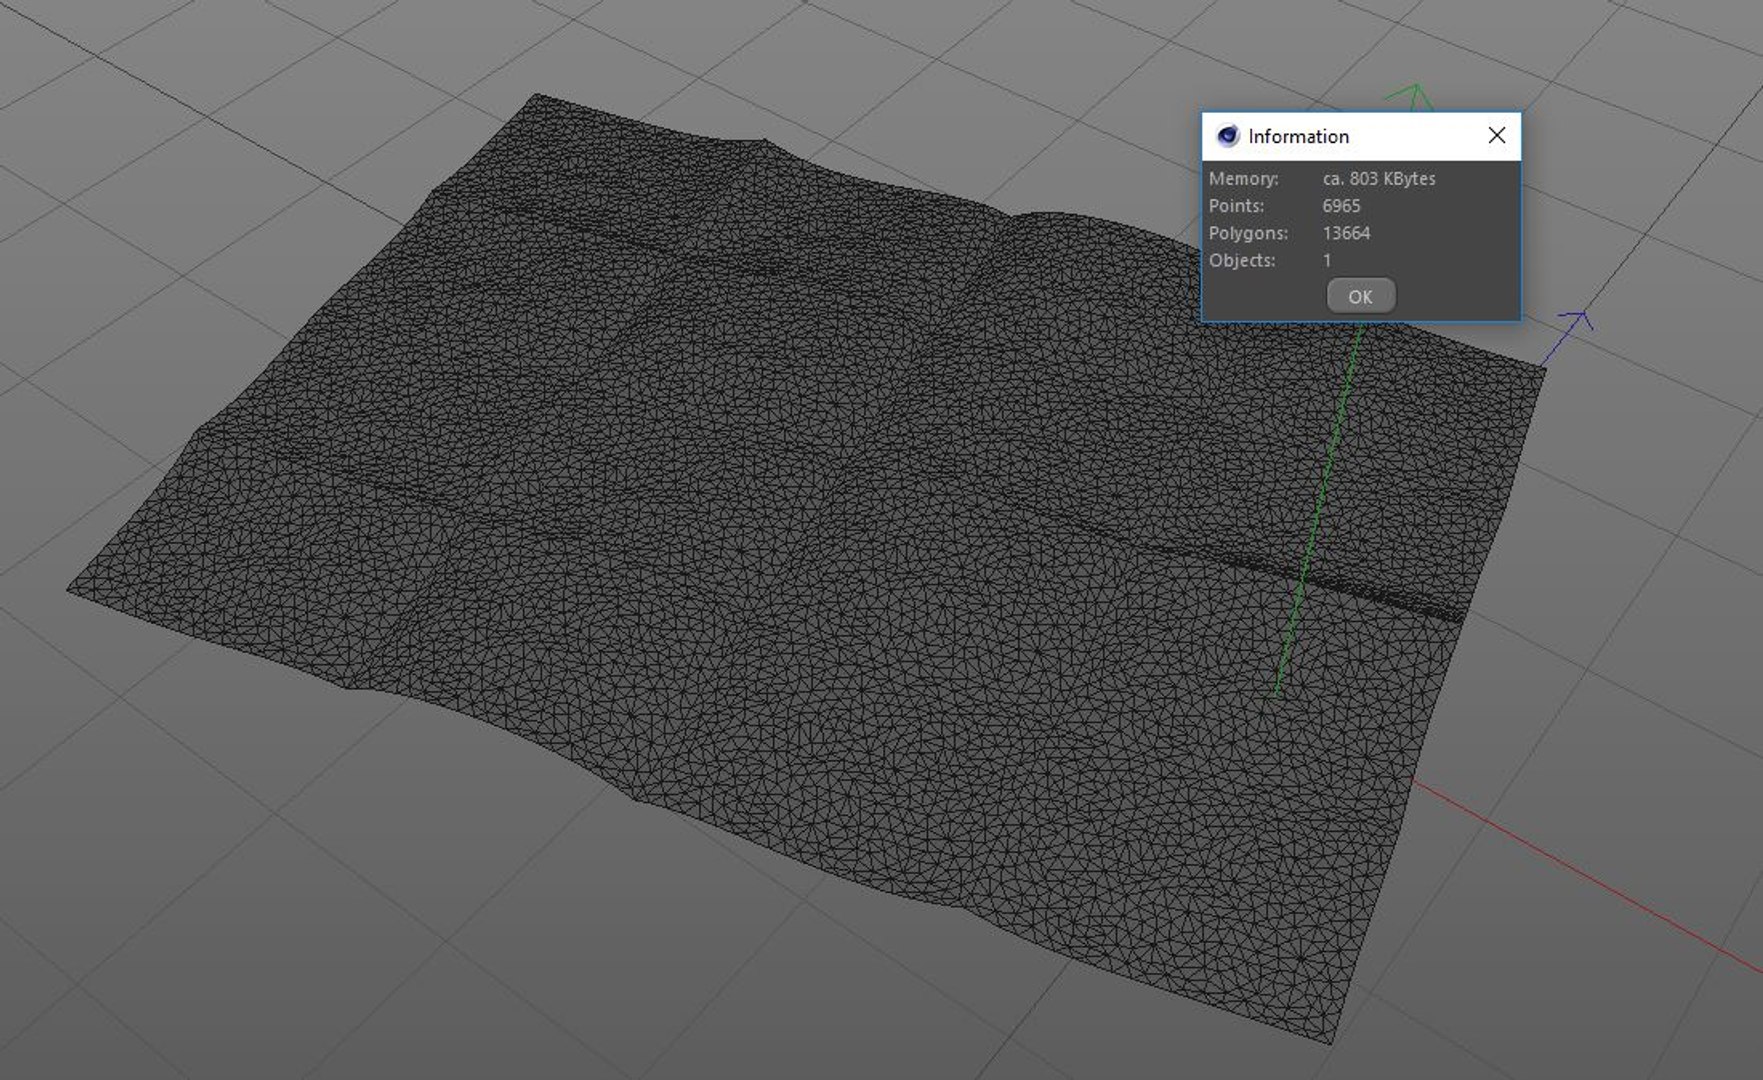Click the Objects label in Information dialog
This screenshot has width=1763, height=1080.
pos(1242,260)
